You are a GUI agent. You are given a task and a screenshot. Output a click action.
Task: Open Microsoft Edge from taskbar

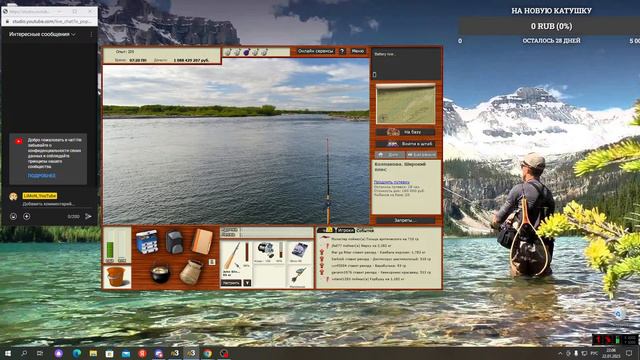[77, 353]
